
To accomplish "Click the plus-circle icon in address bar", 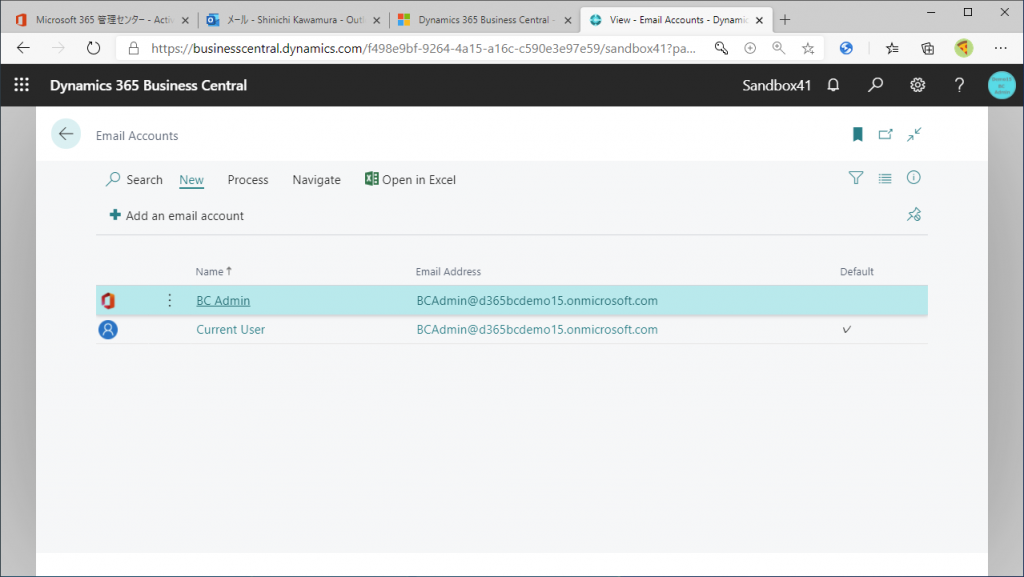I will tap(750, 48).
